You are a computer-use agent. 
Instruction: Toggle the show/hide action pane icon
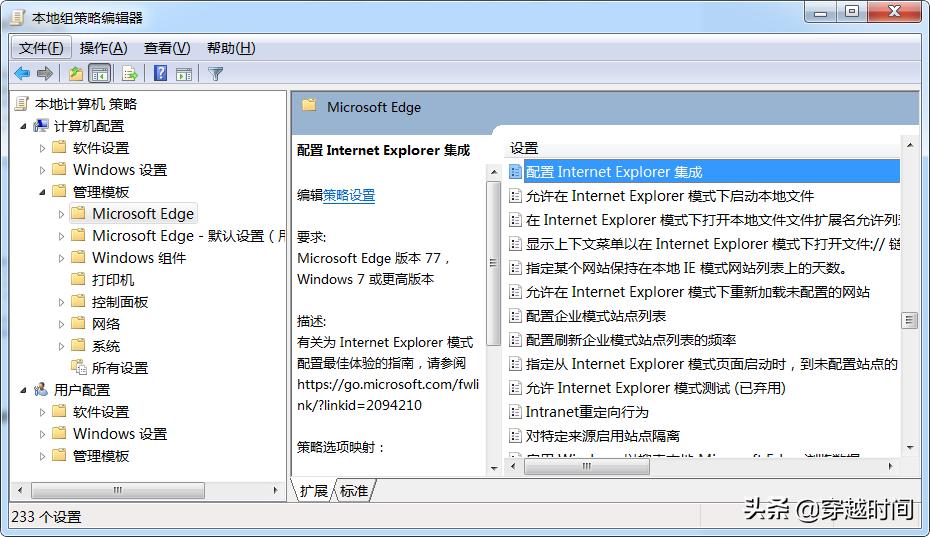tap(184, 74)
